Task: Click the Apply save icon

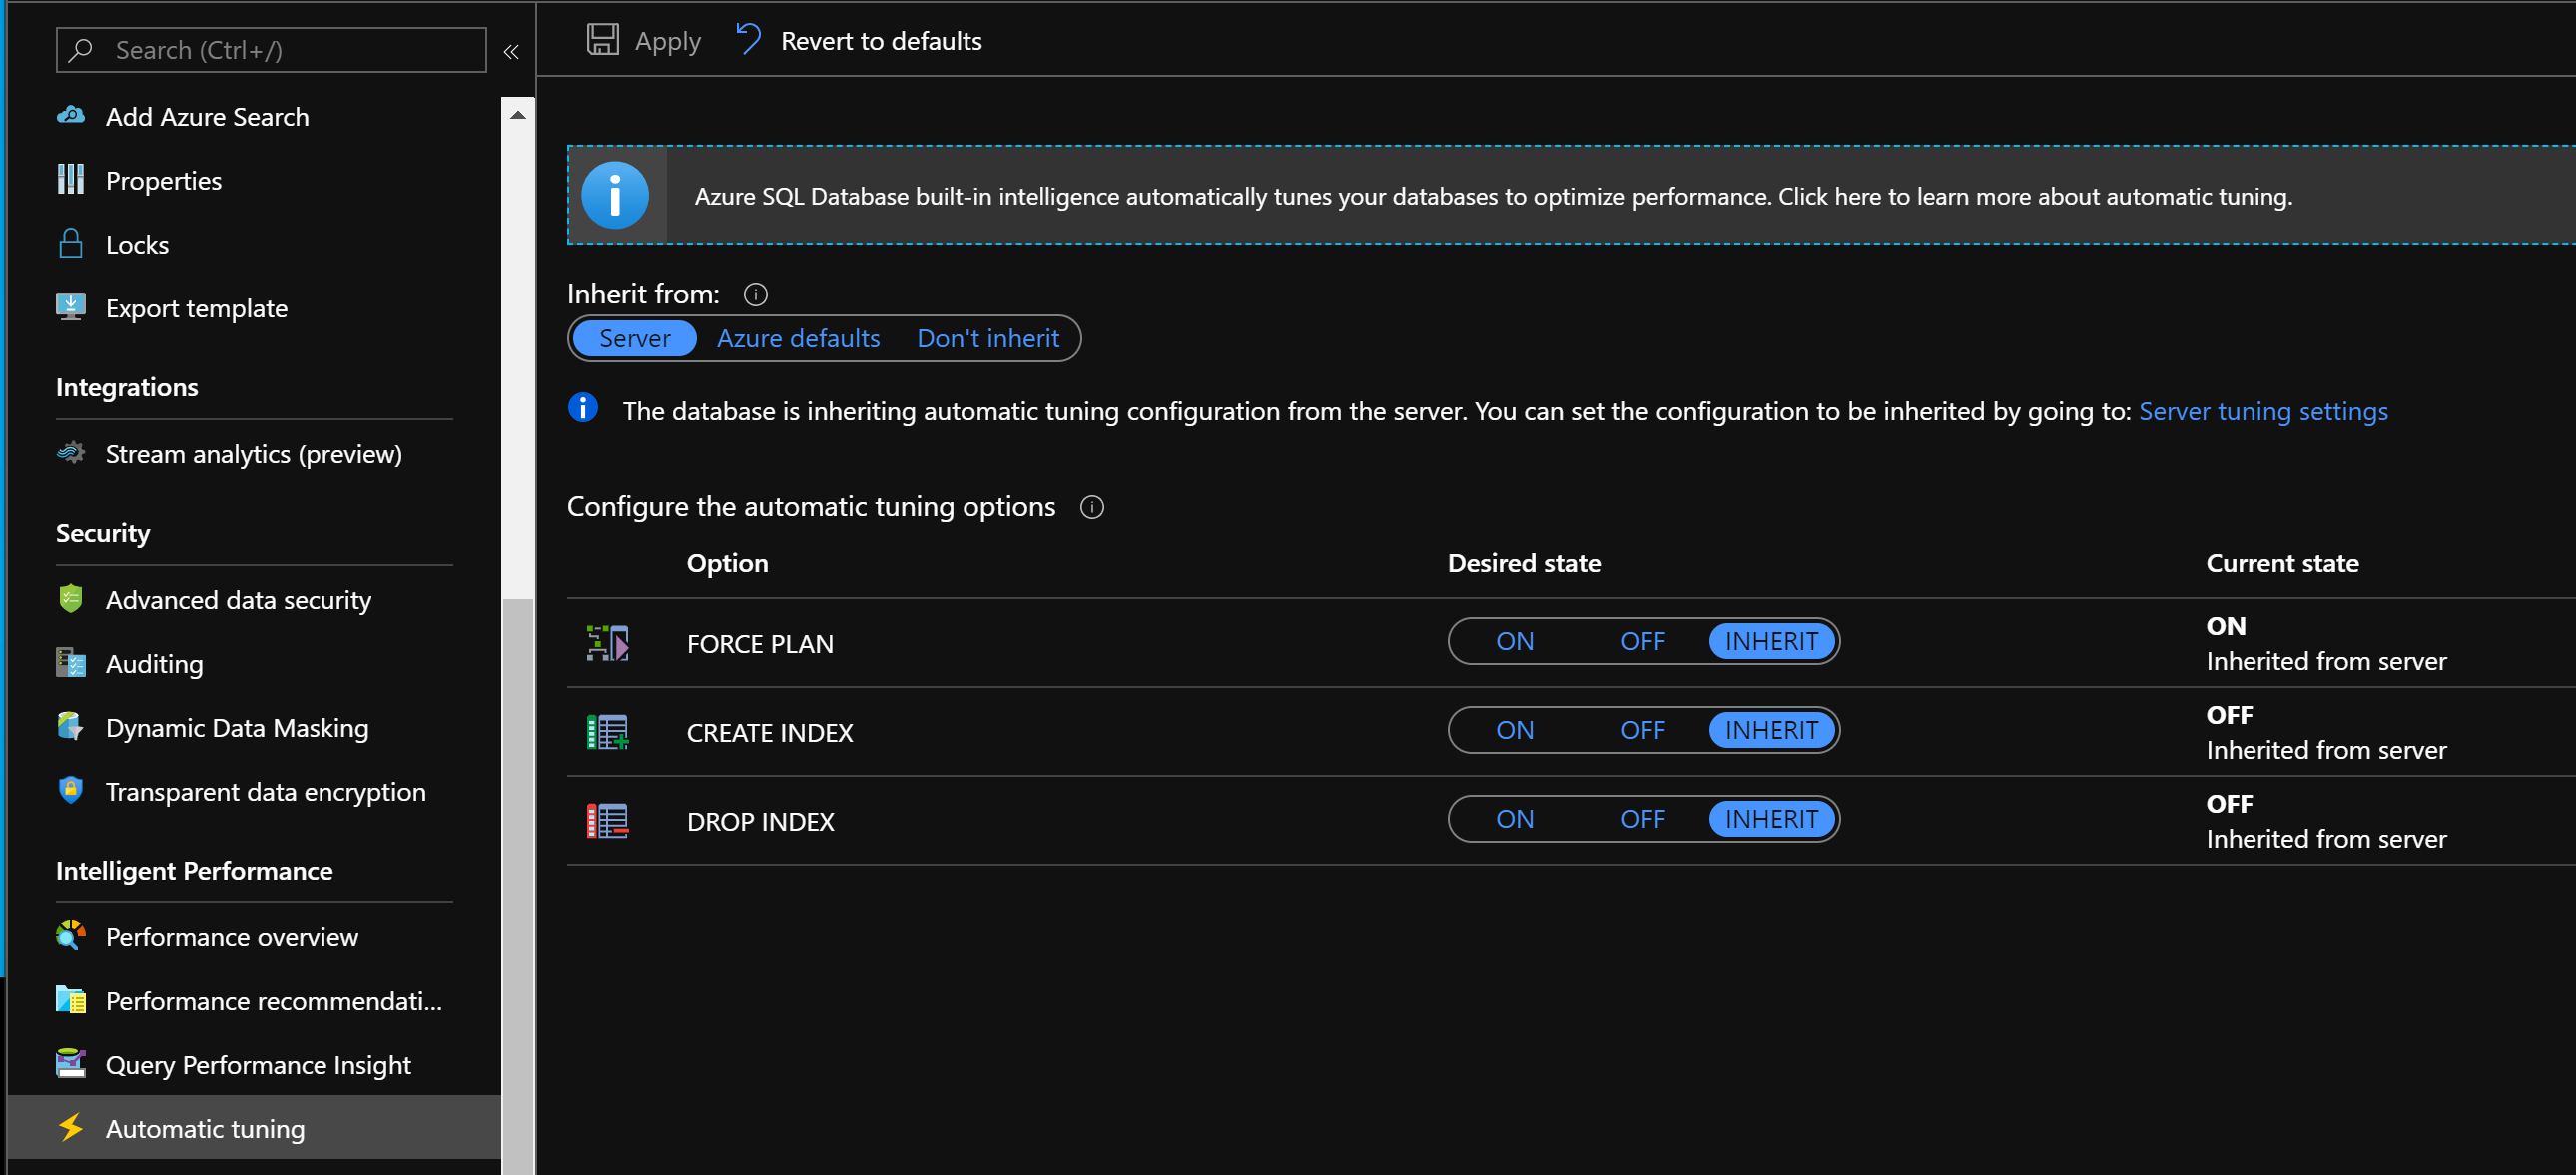Action: click(602, 40)
